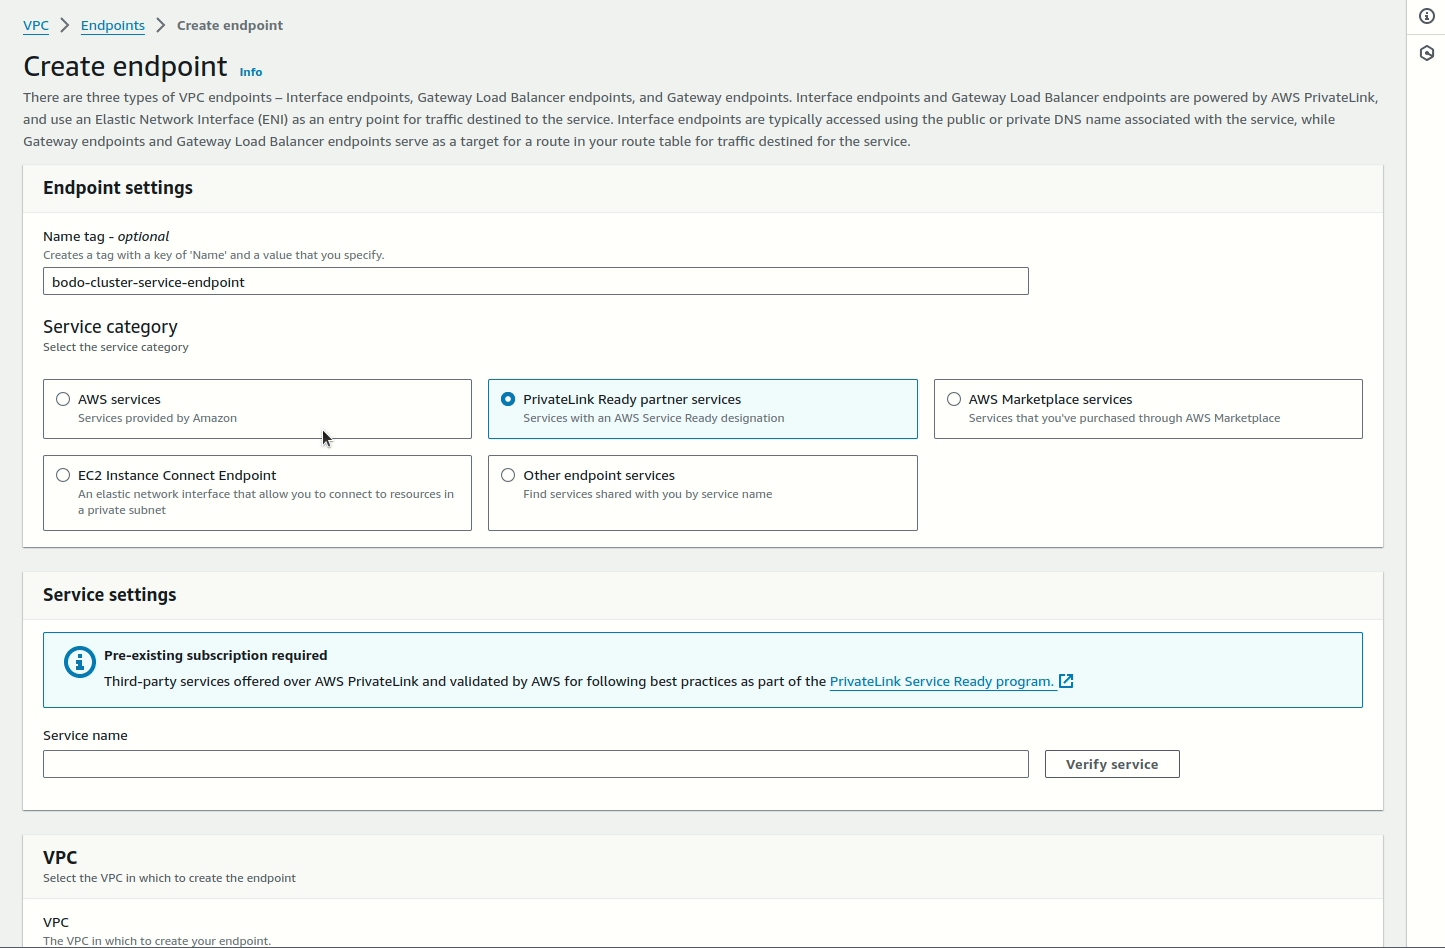Edit the bodo-cluster-service-endpoint name tag field
1445x948 pixels.
[535, 281]
